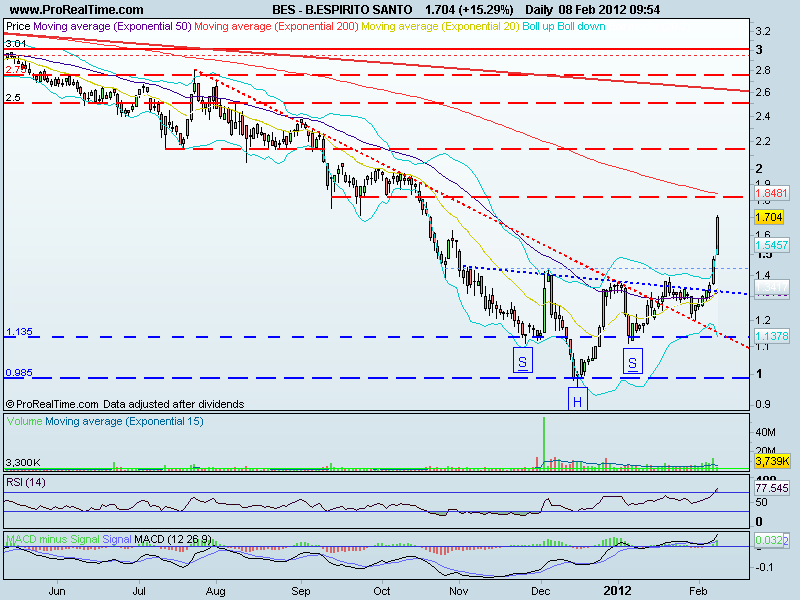Click the Jul label on the time axis
This screenshot has width=800, height=600.
click(x=139, y=591)
